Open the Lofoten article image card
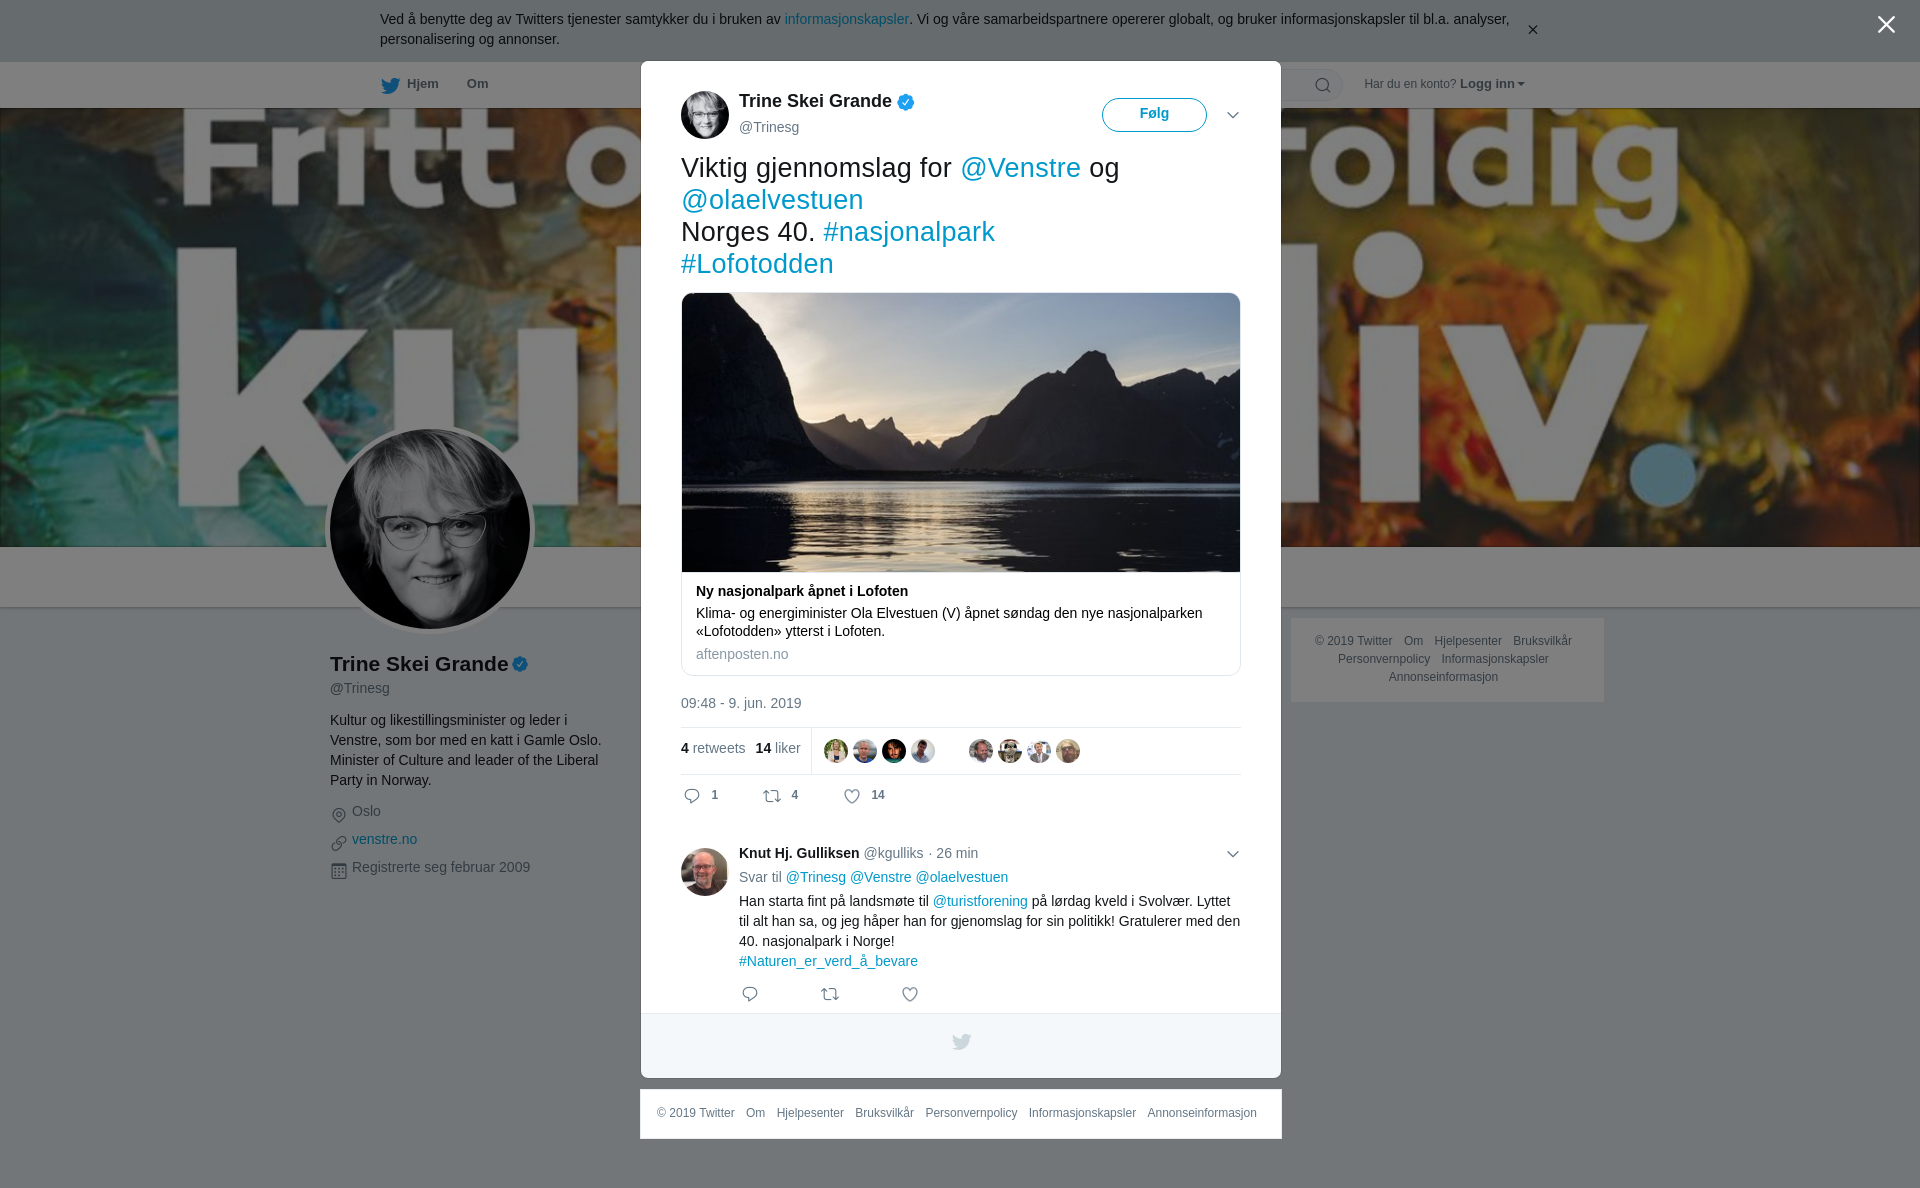This screenshot has height=1188, width=1920. [x=961, y=432]
